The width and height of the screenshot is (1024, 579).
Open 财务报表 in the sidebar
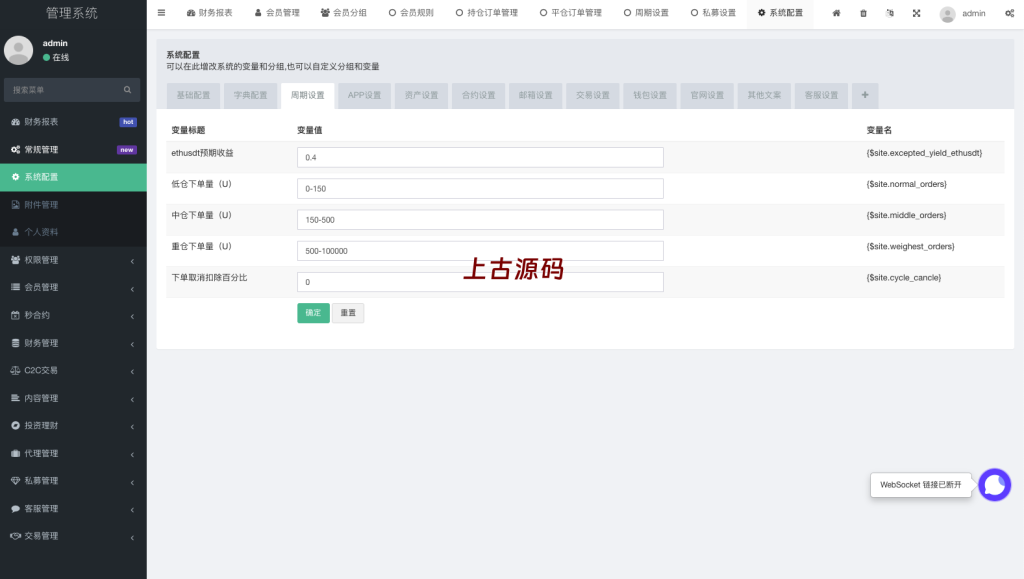(x=73, y=122)
